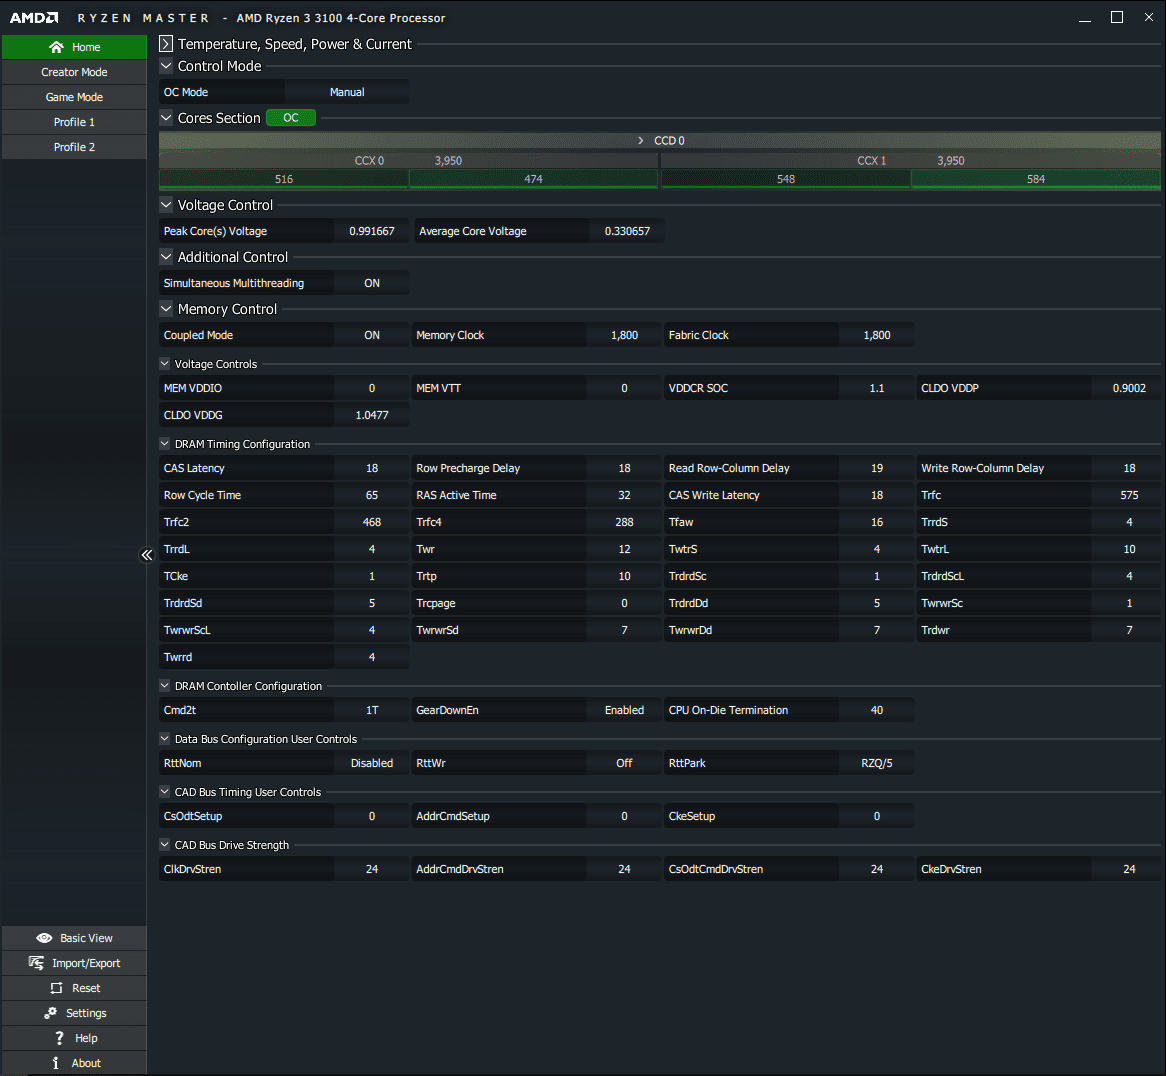Open Settings from sidebar
The image size is (1166, 1076).
74,1013
